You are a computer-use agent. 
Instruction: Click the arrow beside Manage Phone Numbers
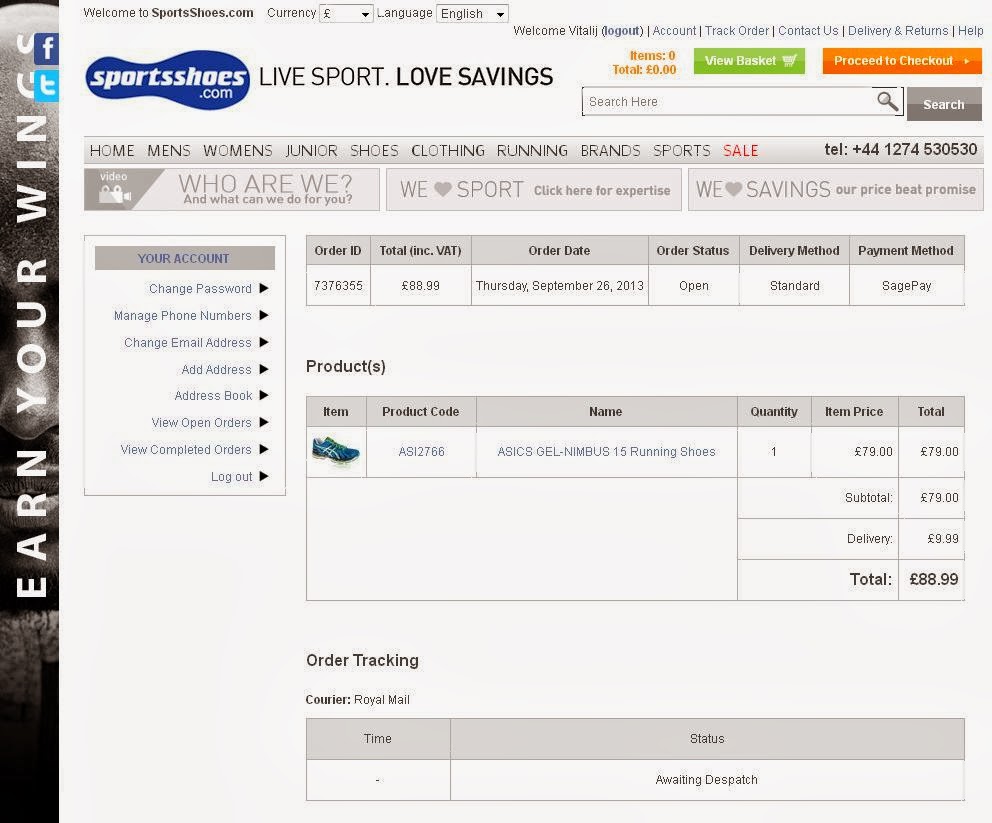coord(264,315)
